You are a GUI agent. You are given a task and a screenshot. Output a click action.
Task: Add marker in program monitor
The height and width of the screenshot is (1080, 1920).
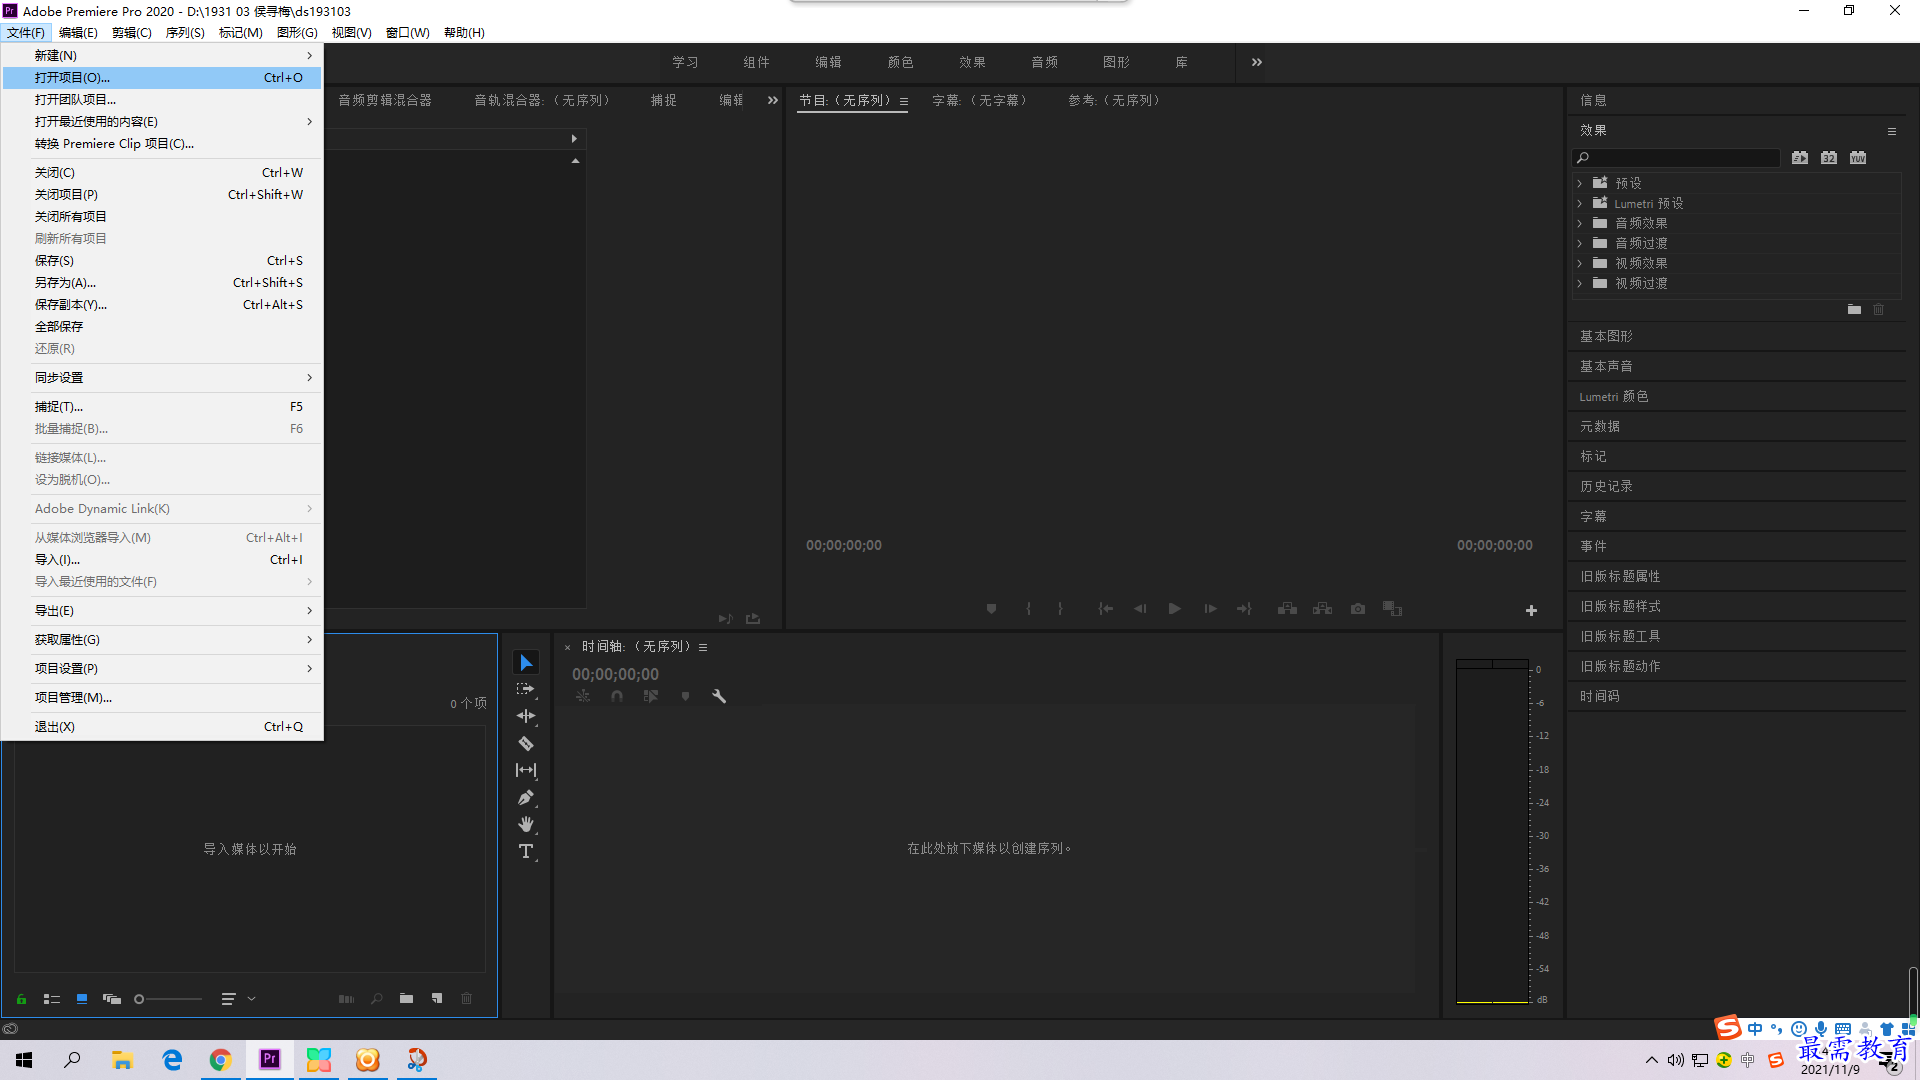(991, 608)
